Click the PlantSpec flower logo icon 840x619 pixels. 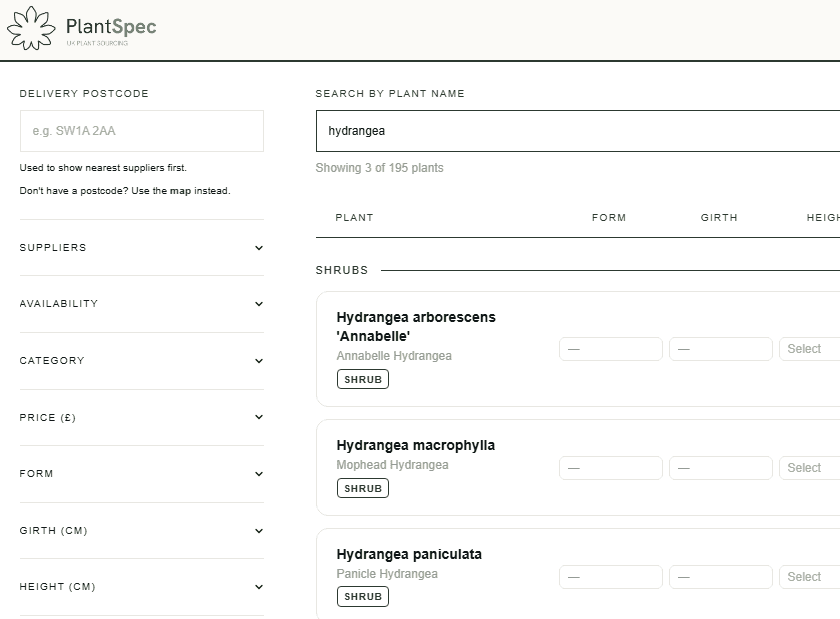[x=31, y=28]
